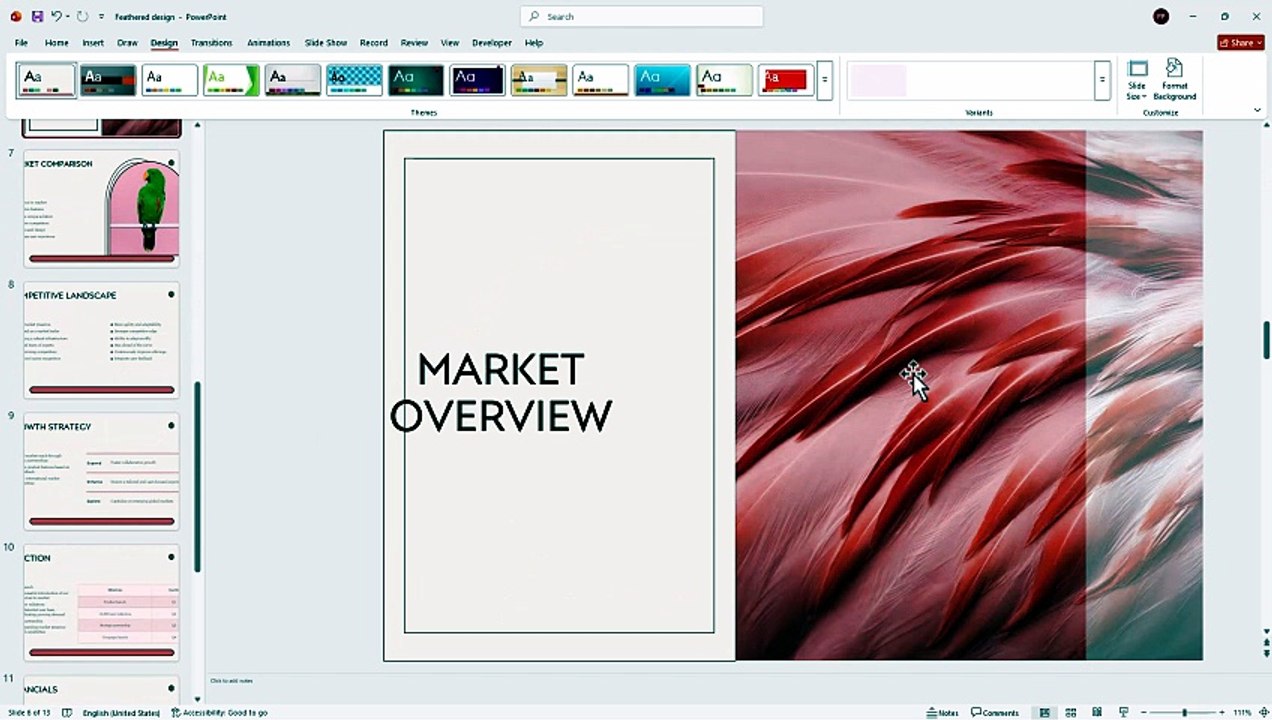This screenshot has width=1272, height=720.
Task: Apply the white theme with brown underline
Action: point(601,80)
